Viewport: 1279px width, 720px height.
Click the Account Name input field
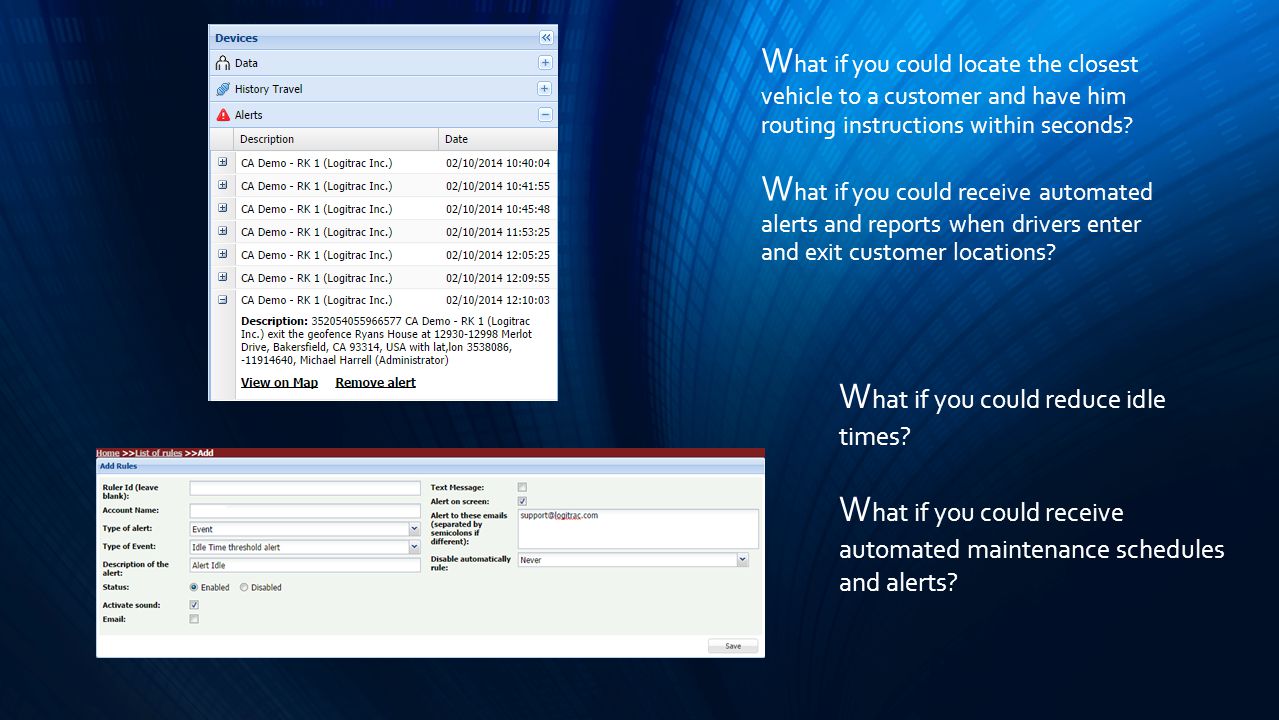(x=305, y=510)
